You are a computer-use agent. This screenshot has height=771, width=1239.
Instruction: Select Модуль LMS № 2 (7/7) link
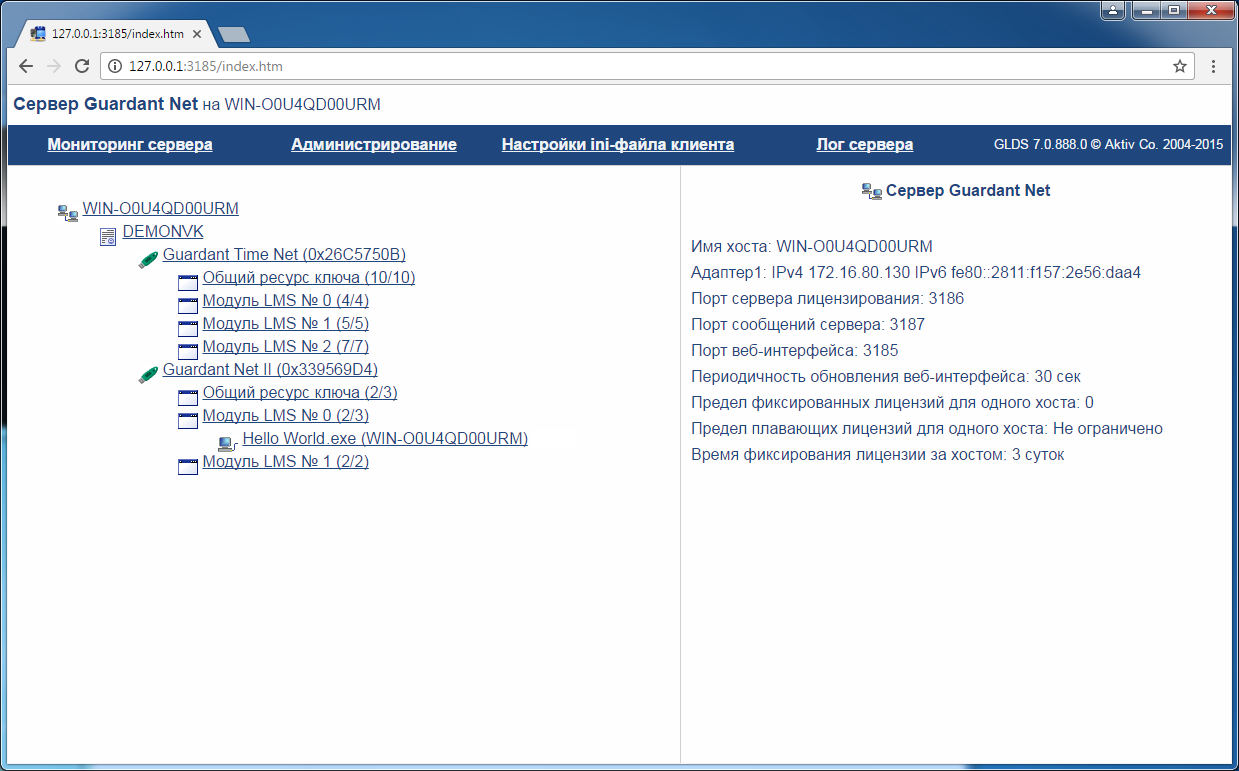[286, 347]
